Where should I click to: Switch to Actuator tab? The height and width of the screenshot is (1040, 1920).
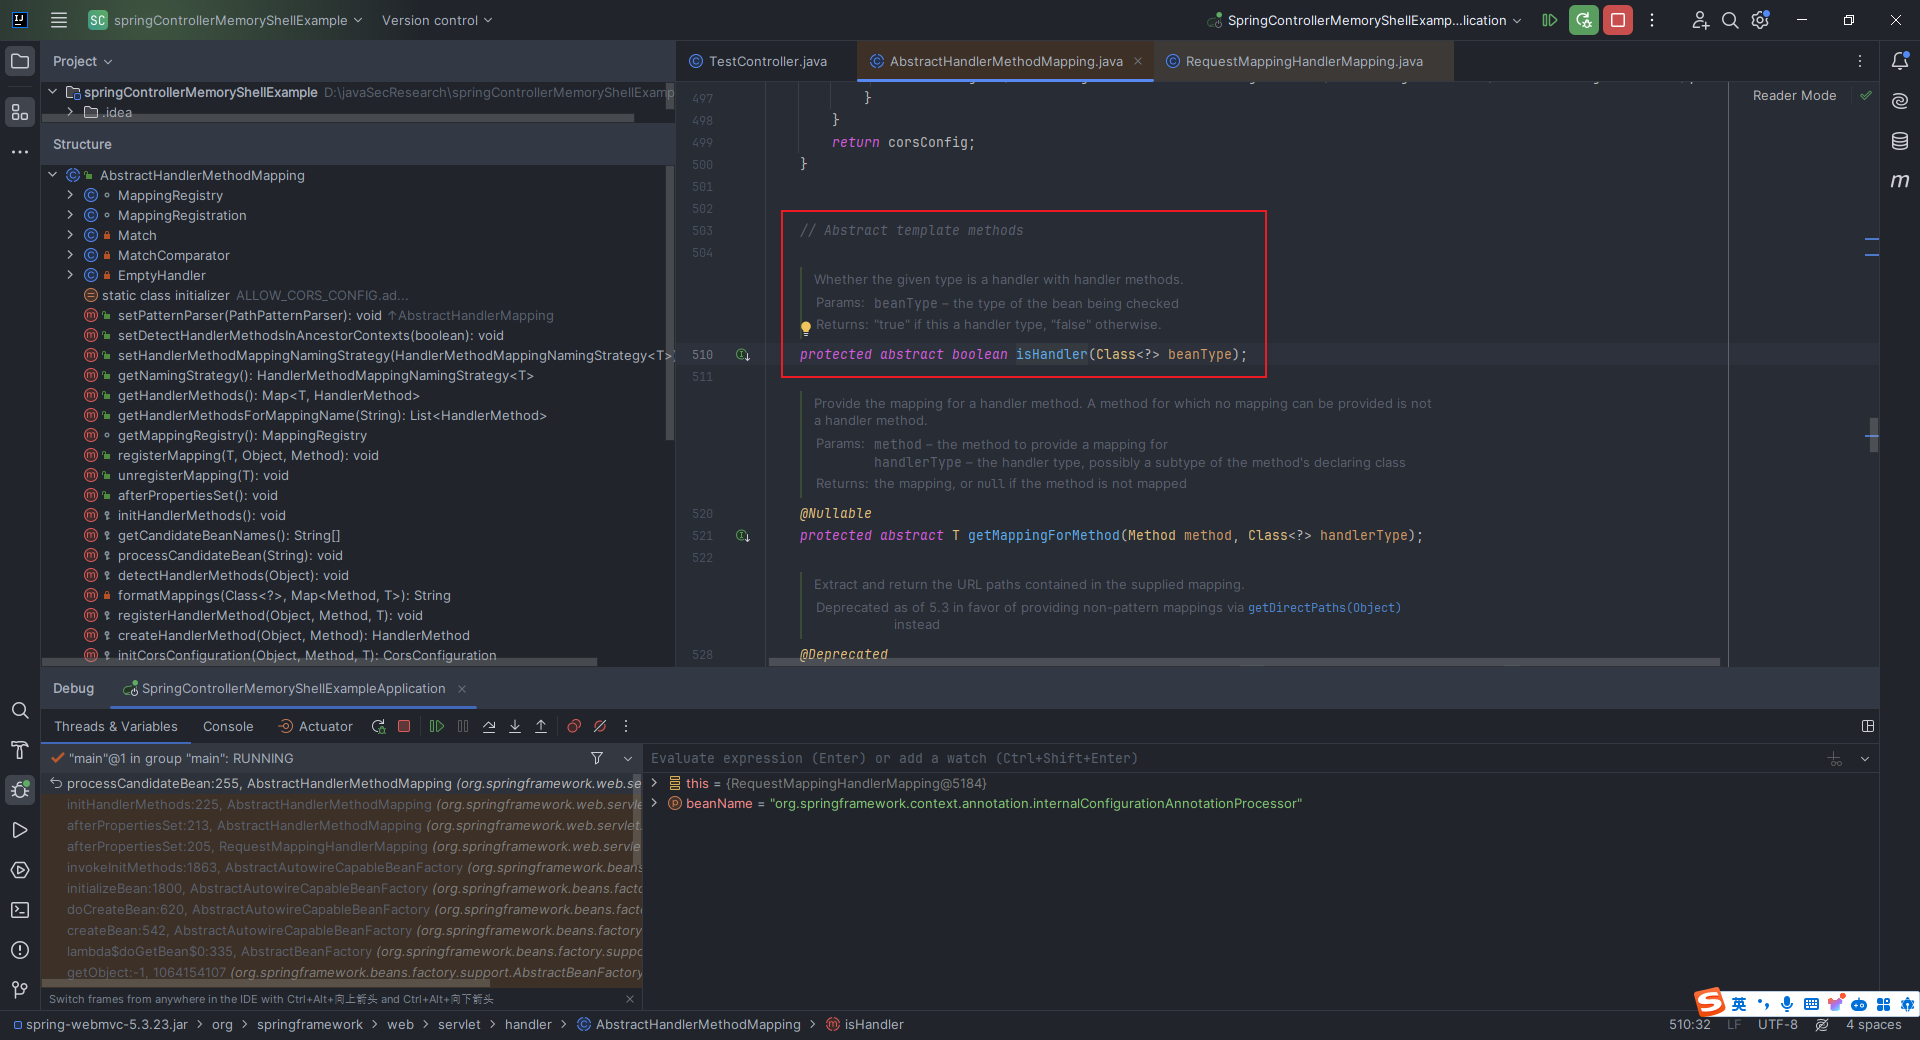(x=315, y=727)
